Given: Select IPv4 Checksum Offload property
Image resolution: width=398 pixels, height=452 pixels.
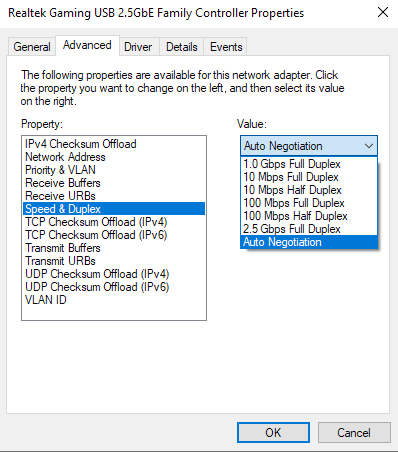Looking at the screenshot, I should (114, 144).
